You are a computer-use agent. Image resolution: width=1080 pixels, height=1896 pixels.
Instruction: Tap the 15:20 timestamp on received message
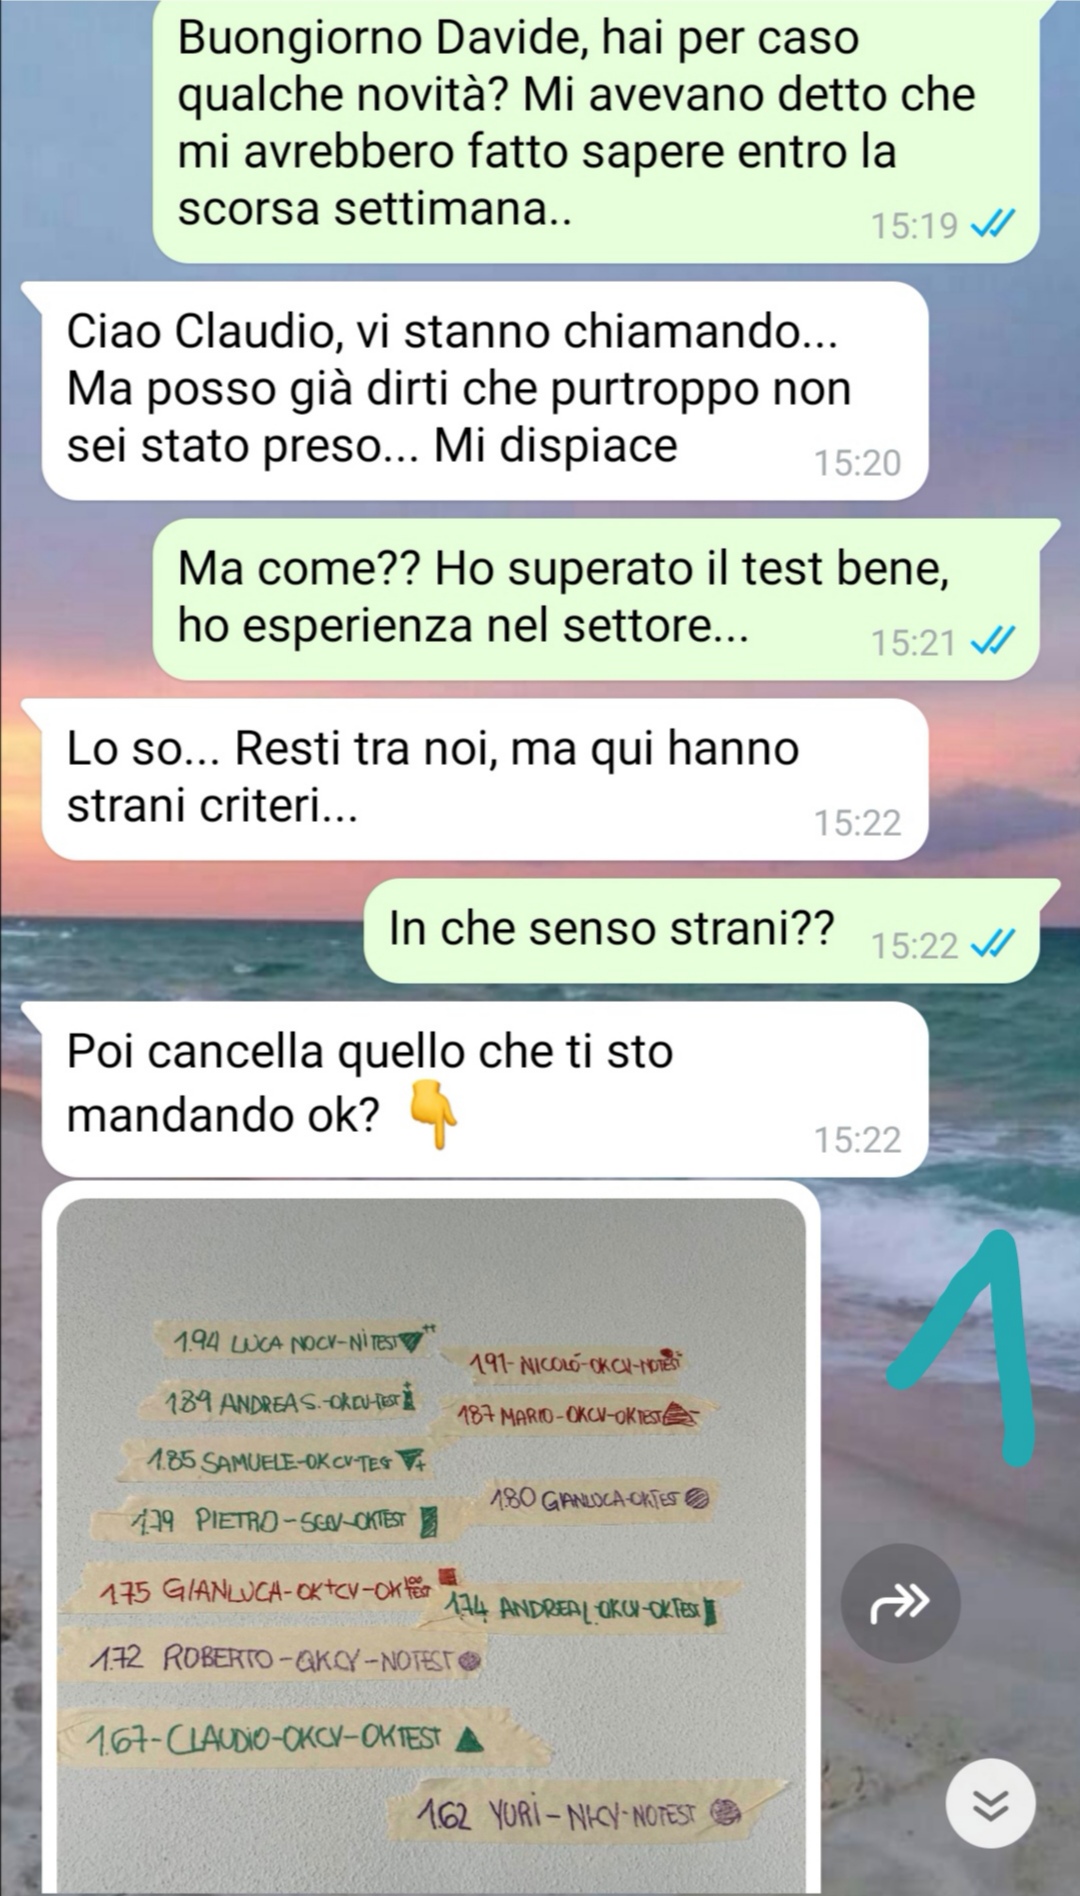point(857,463)
